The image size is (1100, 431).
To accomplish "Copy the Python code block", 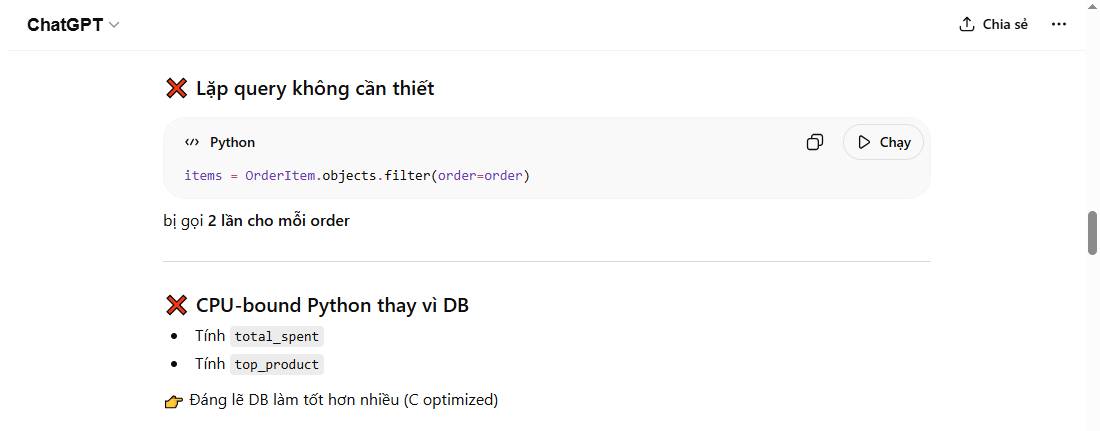I will click(815, 142).
